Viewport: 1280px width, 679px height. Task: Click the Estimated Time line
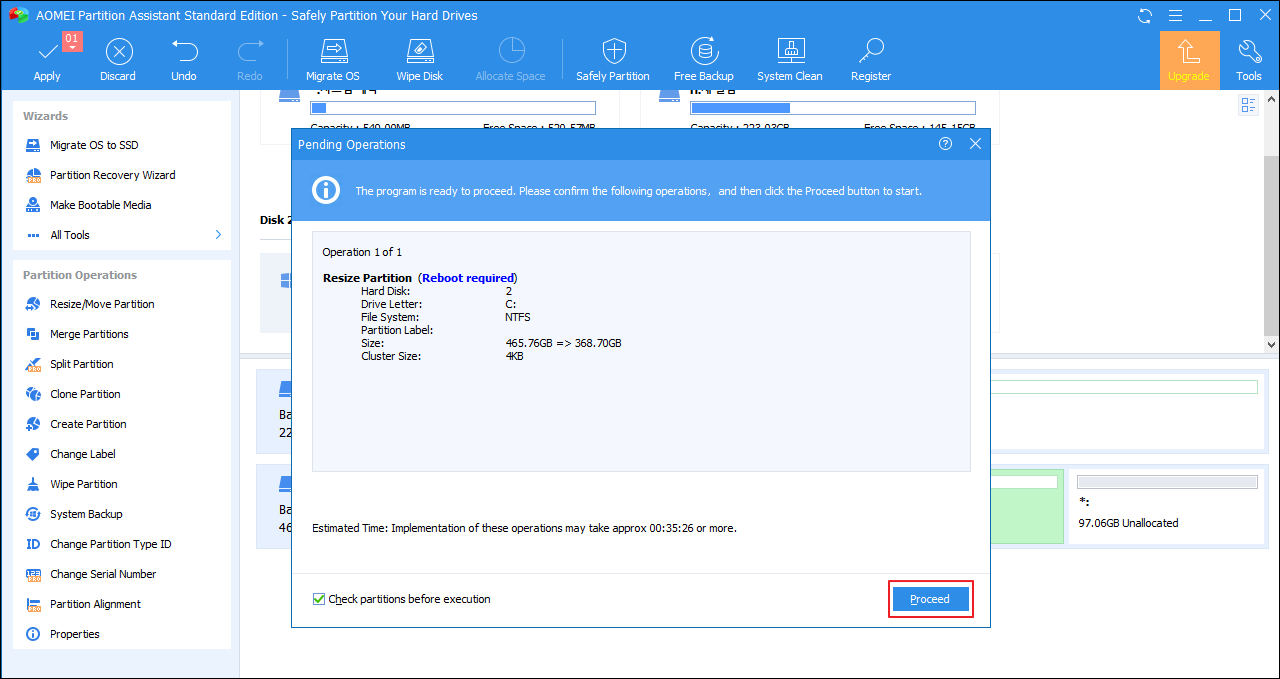click(524, 528)
